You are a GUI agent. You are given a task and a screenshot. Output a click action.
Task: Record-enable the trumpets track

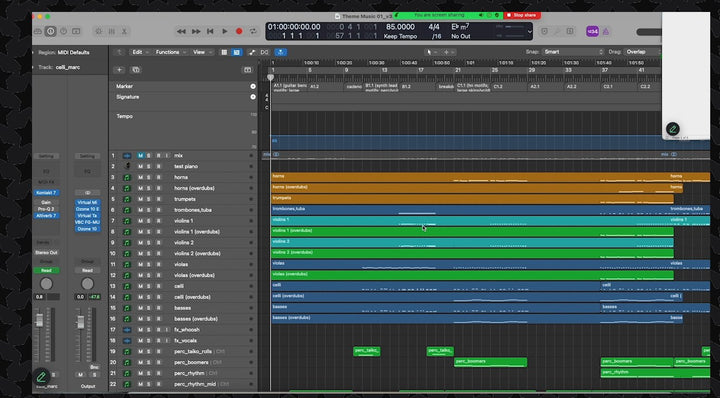click(x=158, y=199)
